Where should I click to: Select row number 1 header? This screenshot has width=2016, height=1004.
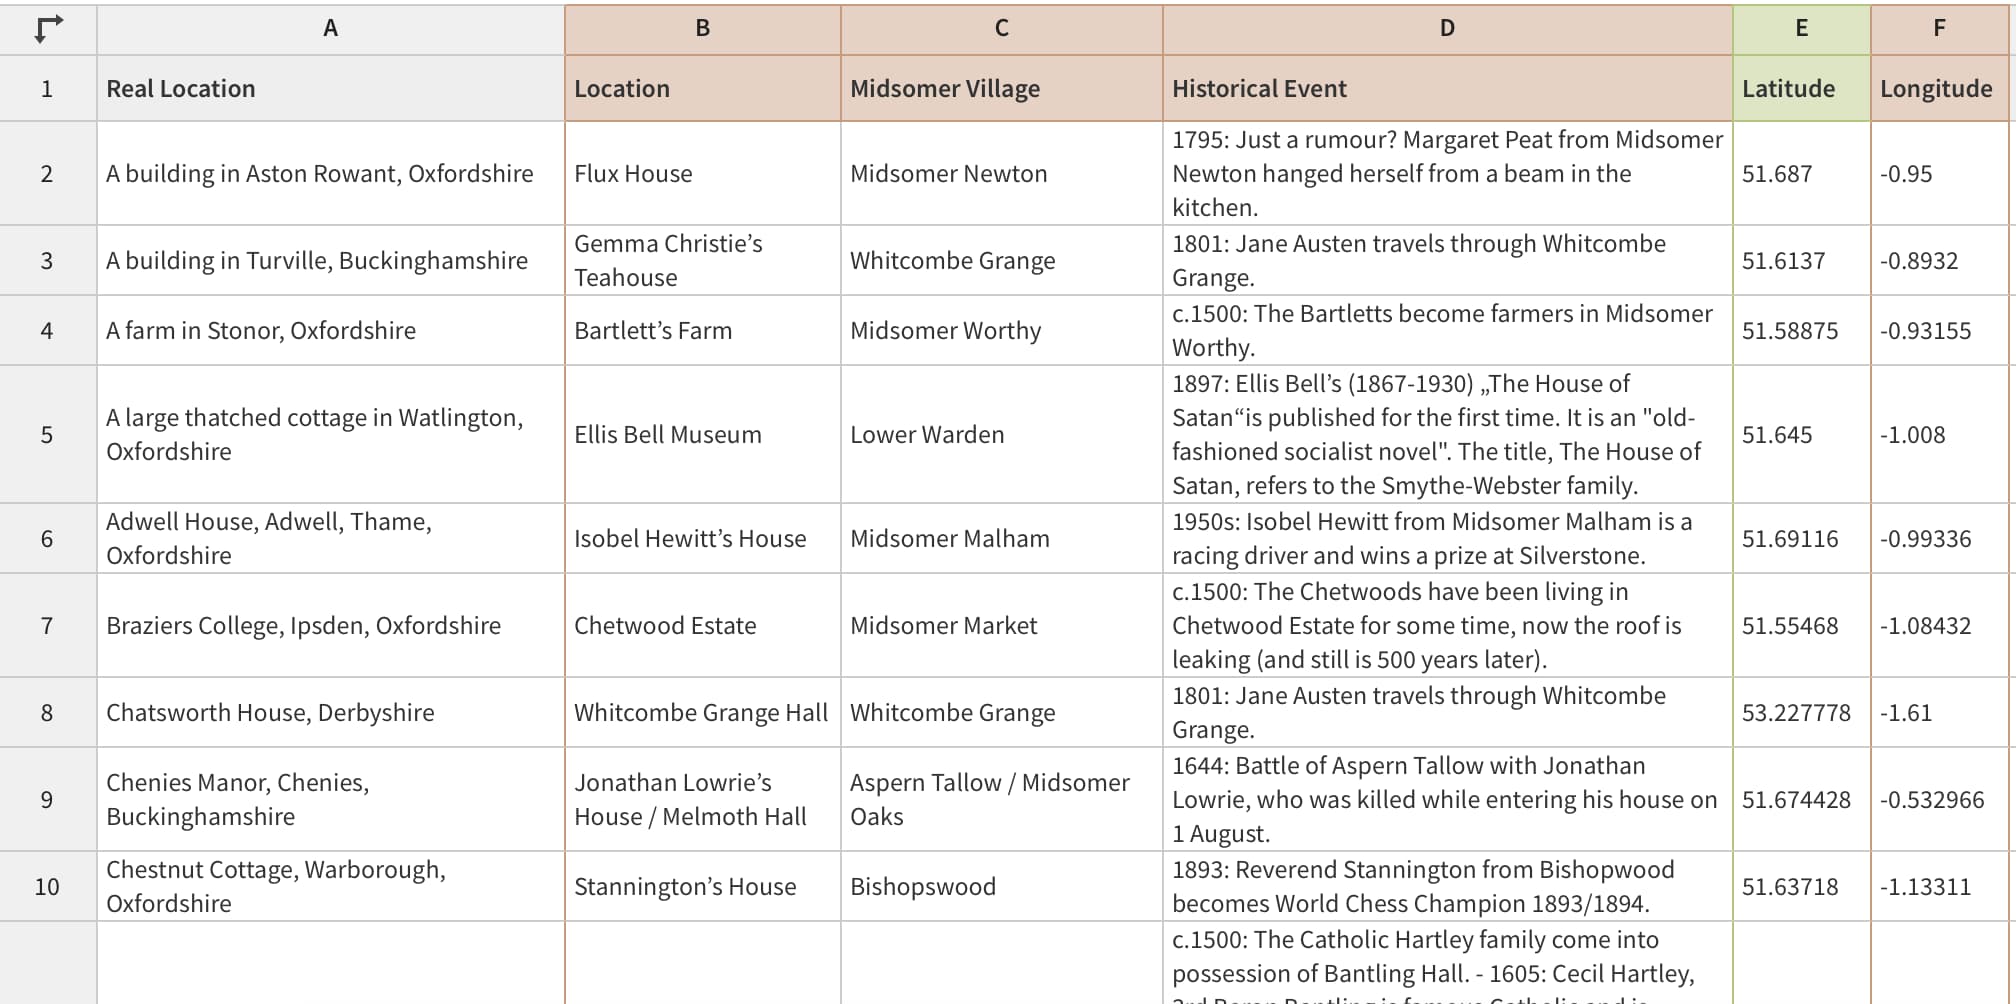pyautogui.click(x=47, y=88)
